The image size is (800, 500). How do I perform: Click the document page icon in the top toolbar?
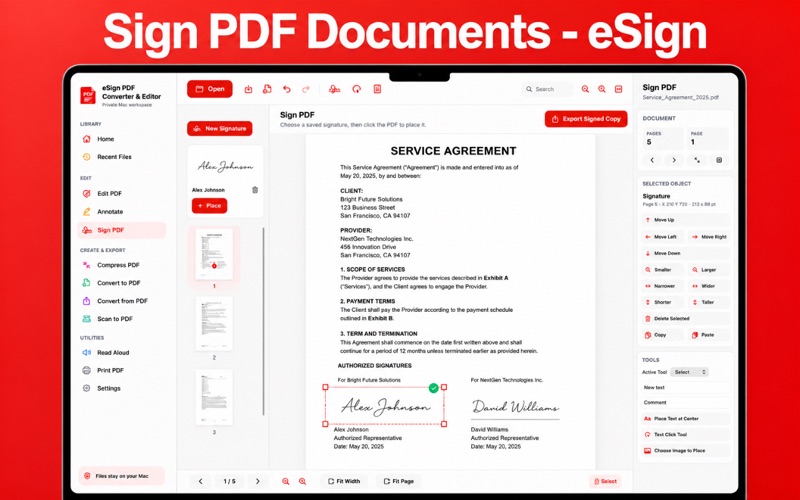coord(377,89)
